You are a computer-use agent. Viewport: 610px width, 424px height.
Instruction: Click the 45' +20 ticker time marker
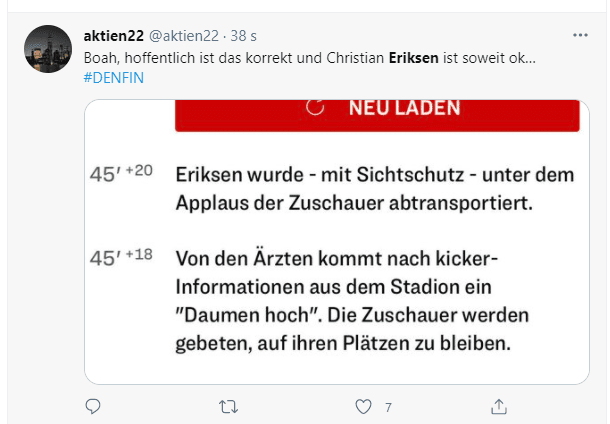[x=122, y=172]
